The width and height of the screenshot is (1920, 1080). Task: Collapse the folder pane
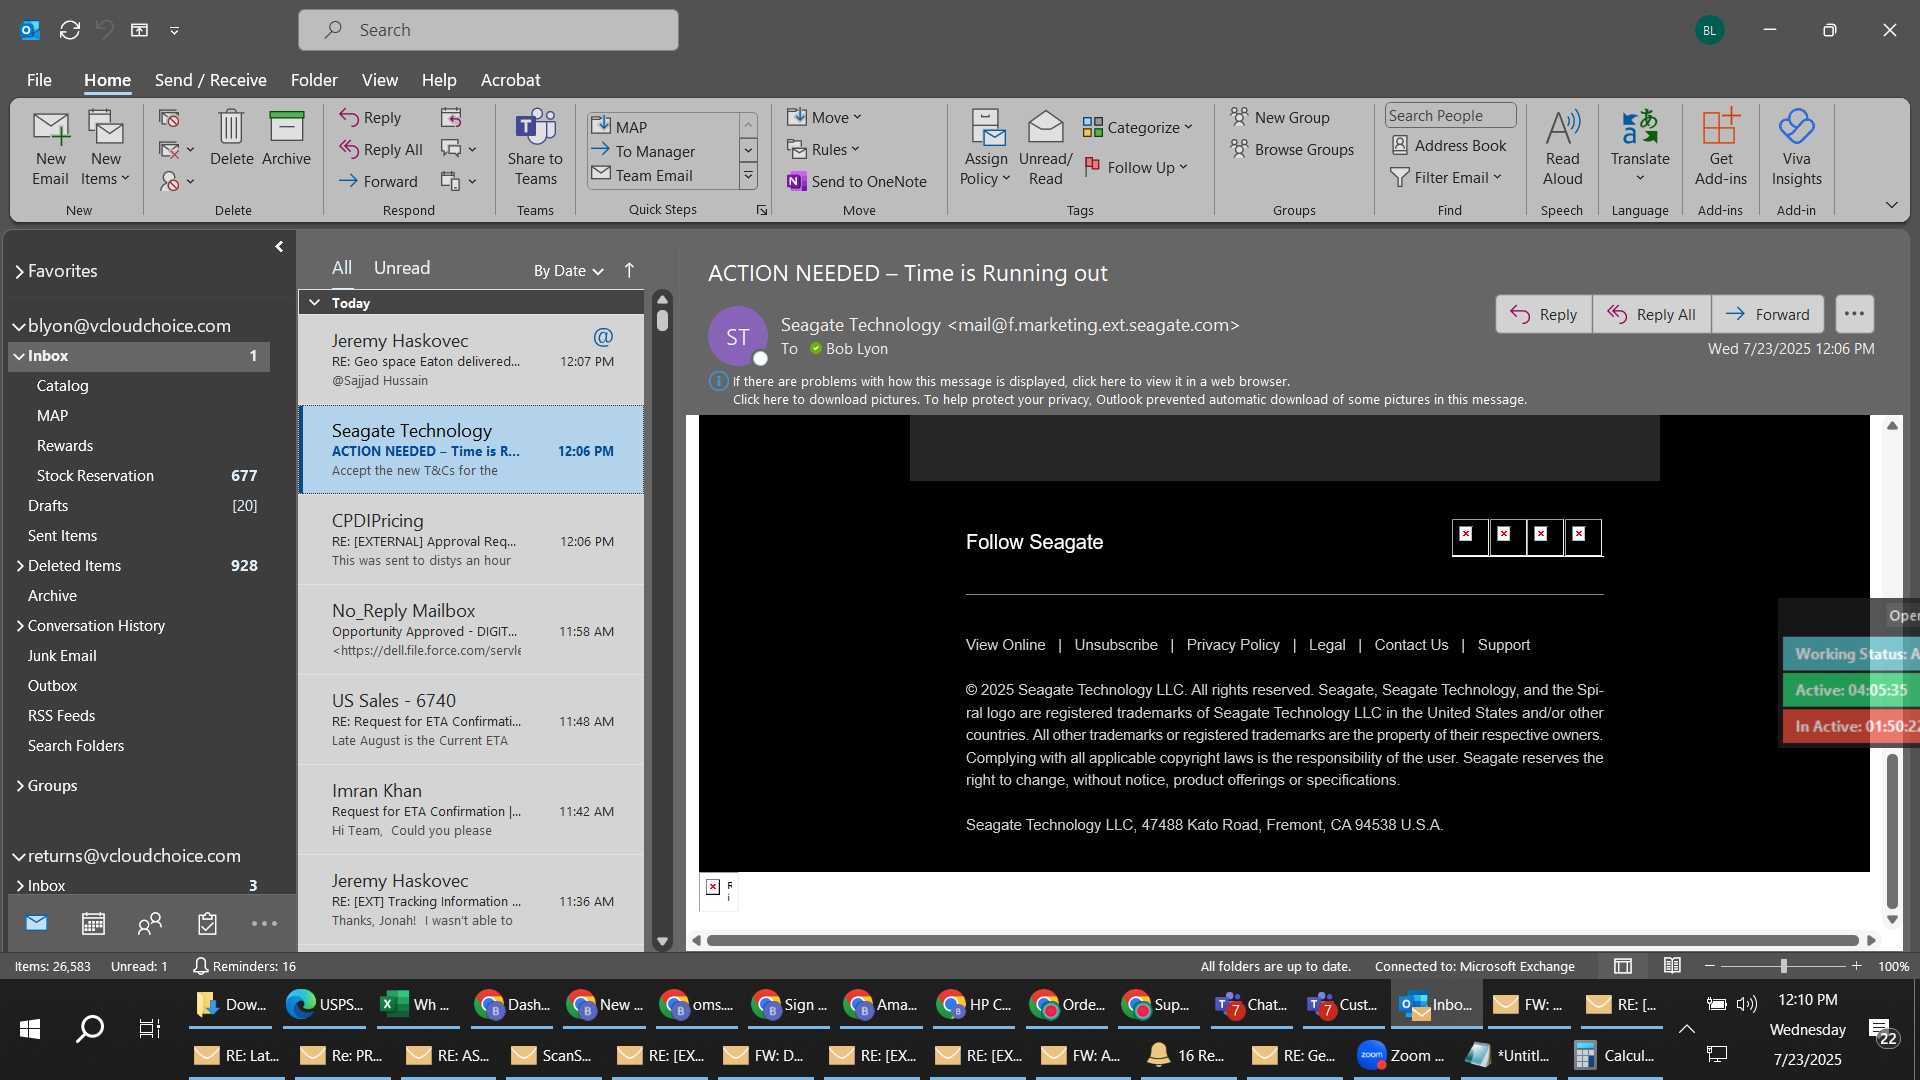click(279, 246)
